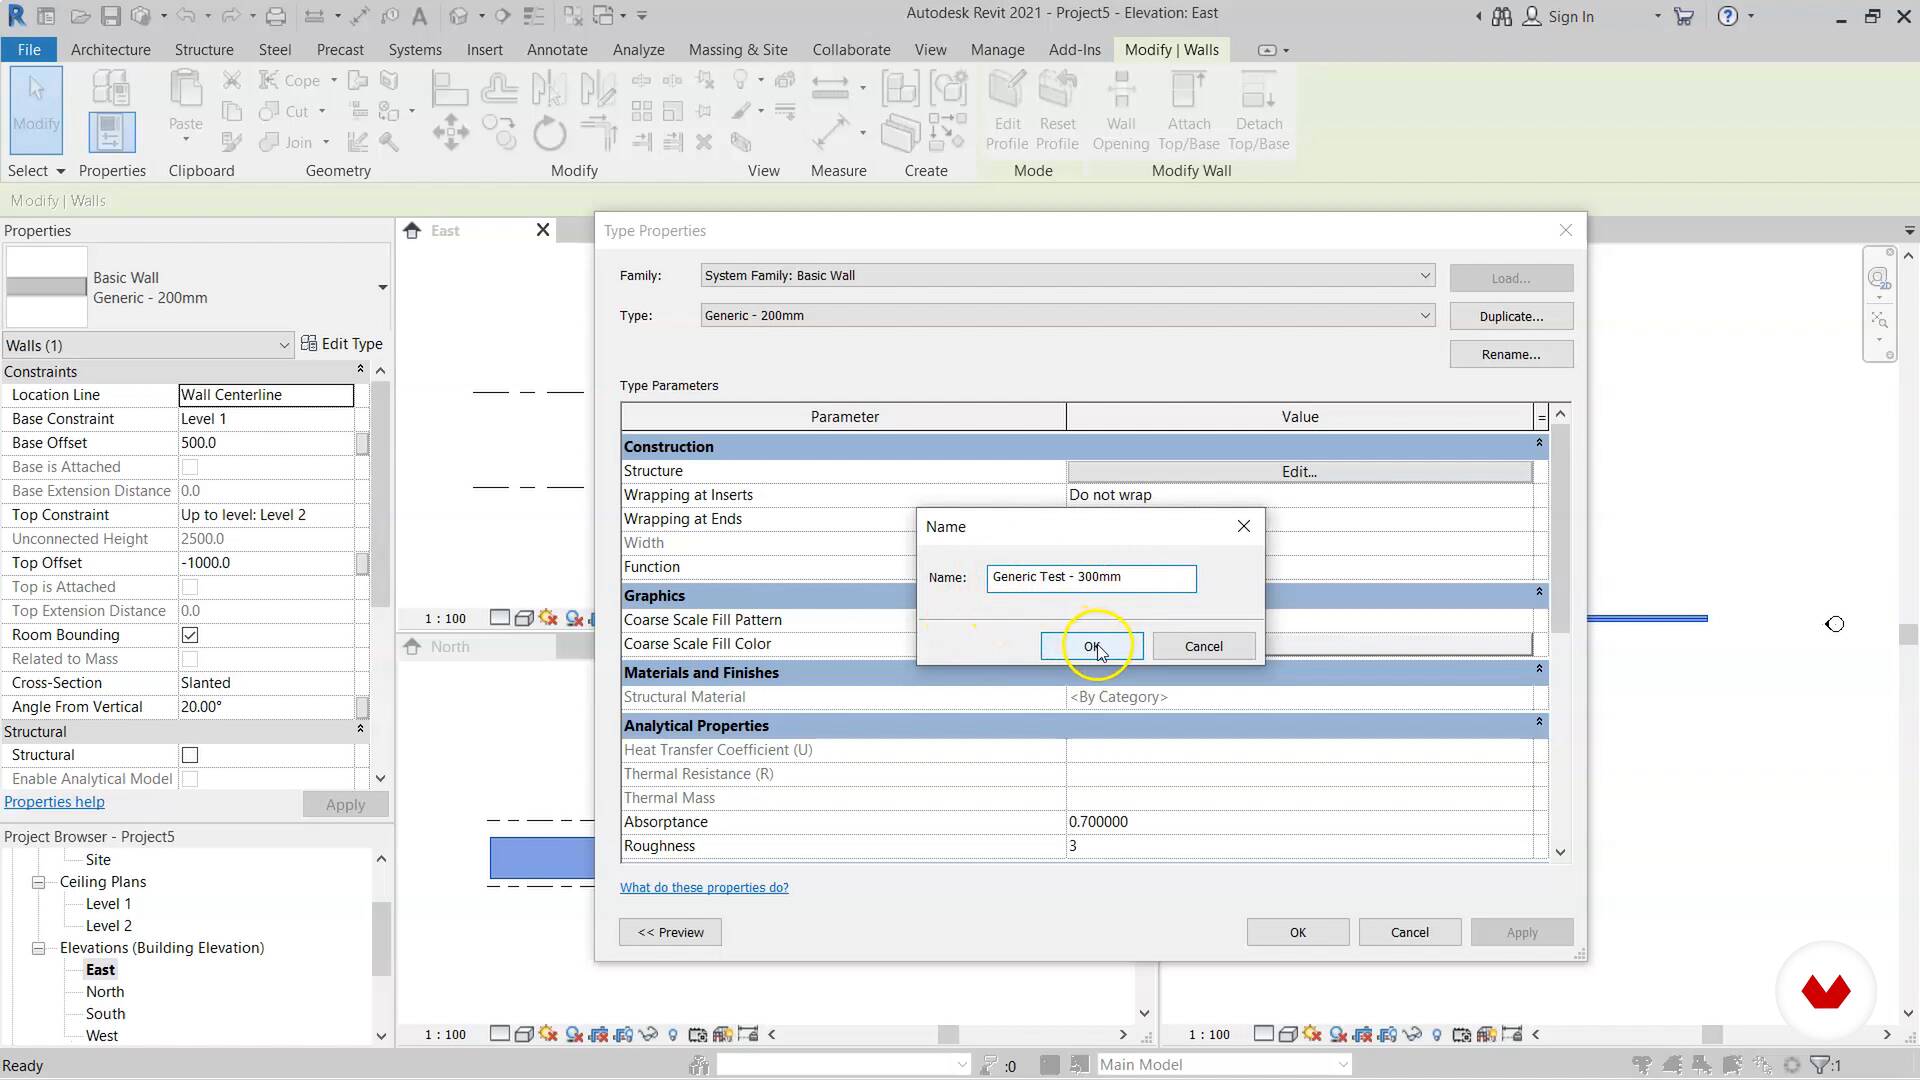Open the File menu tab
Image resolution: width=1920 pixels, height=1080 pixels.
point(29,50)
